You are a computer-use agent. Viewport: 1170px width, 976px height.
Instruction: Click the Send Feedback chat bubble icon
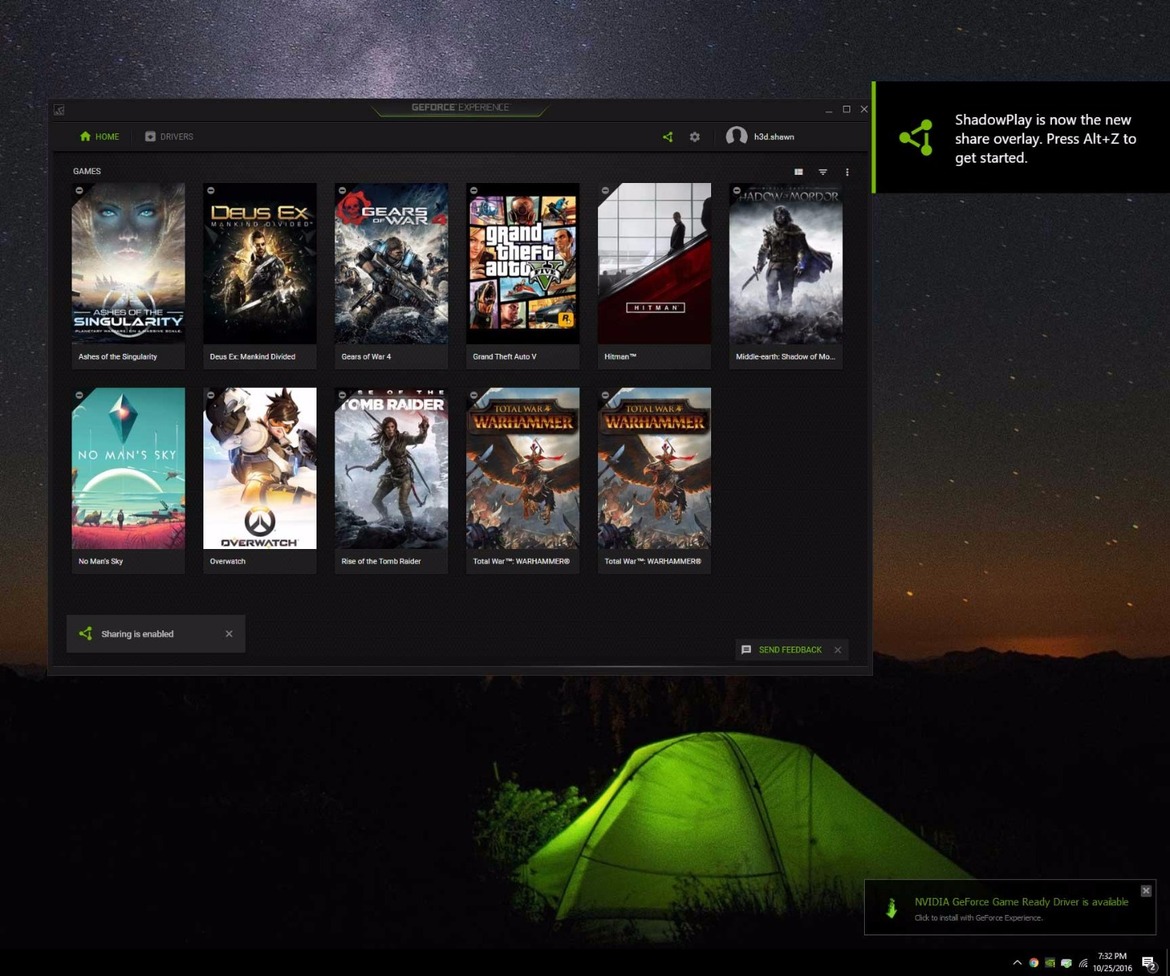[x=746, y=650]
